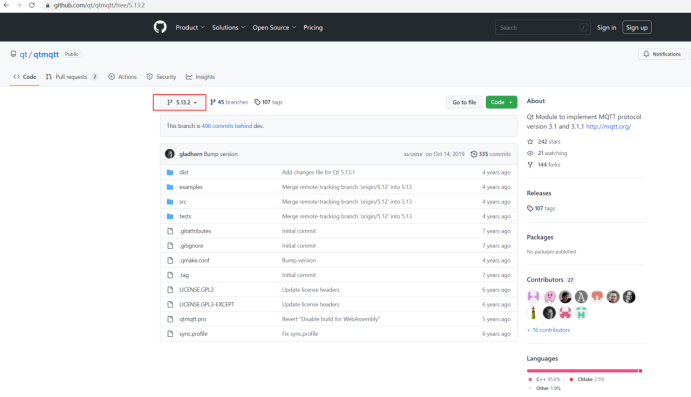Open the LICENSE.GPL3 file name
691x397 pixels.
197,290
